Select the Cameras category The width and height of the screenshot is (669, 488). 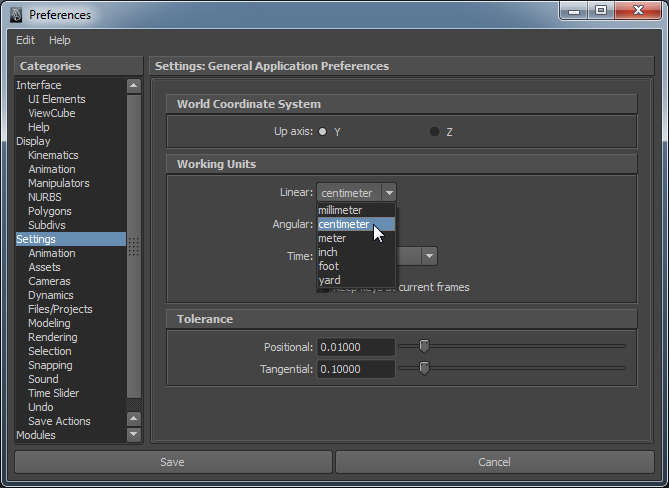click(x=49, y=281)
